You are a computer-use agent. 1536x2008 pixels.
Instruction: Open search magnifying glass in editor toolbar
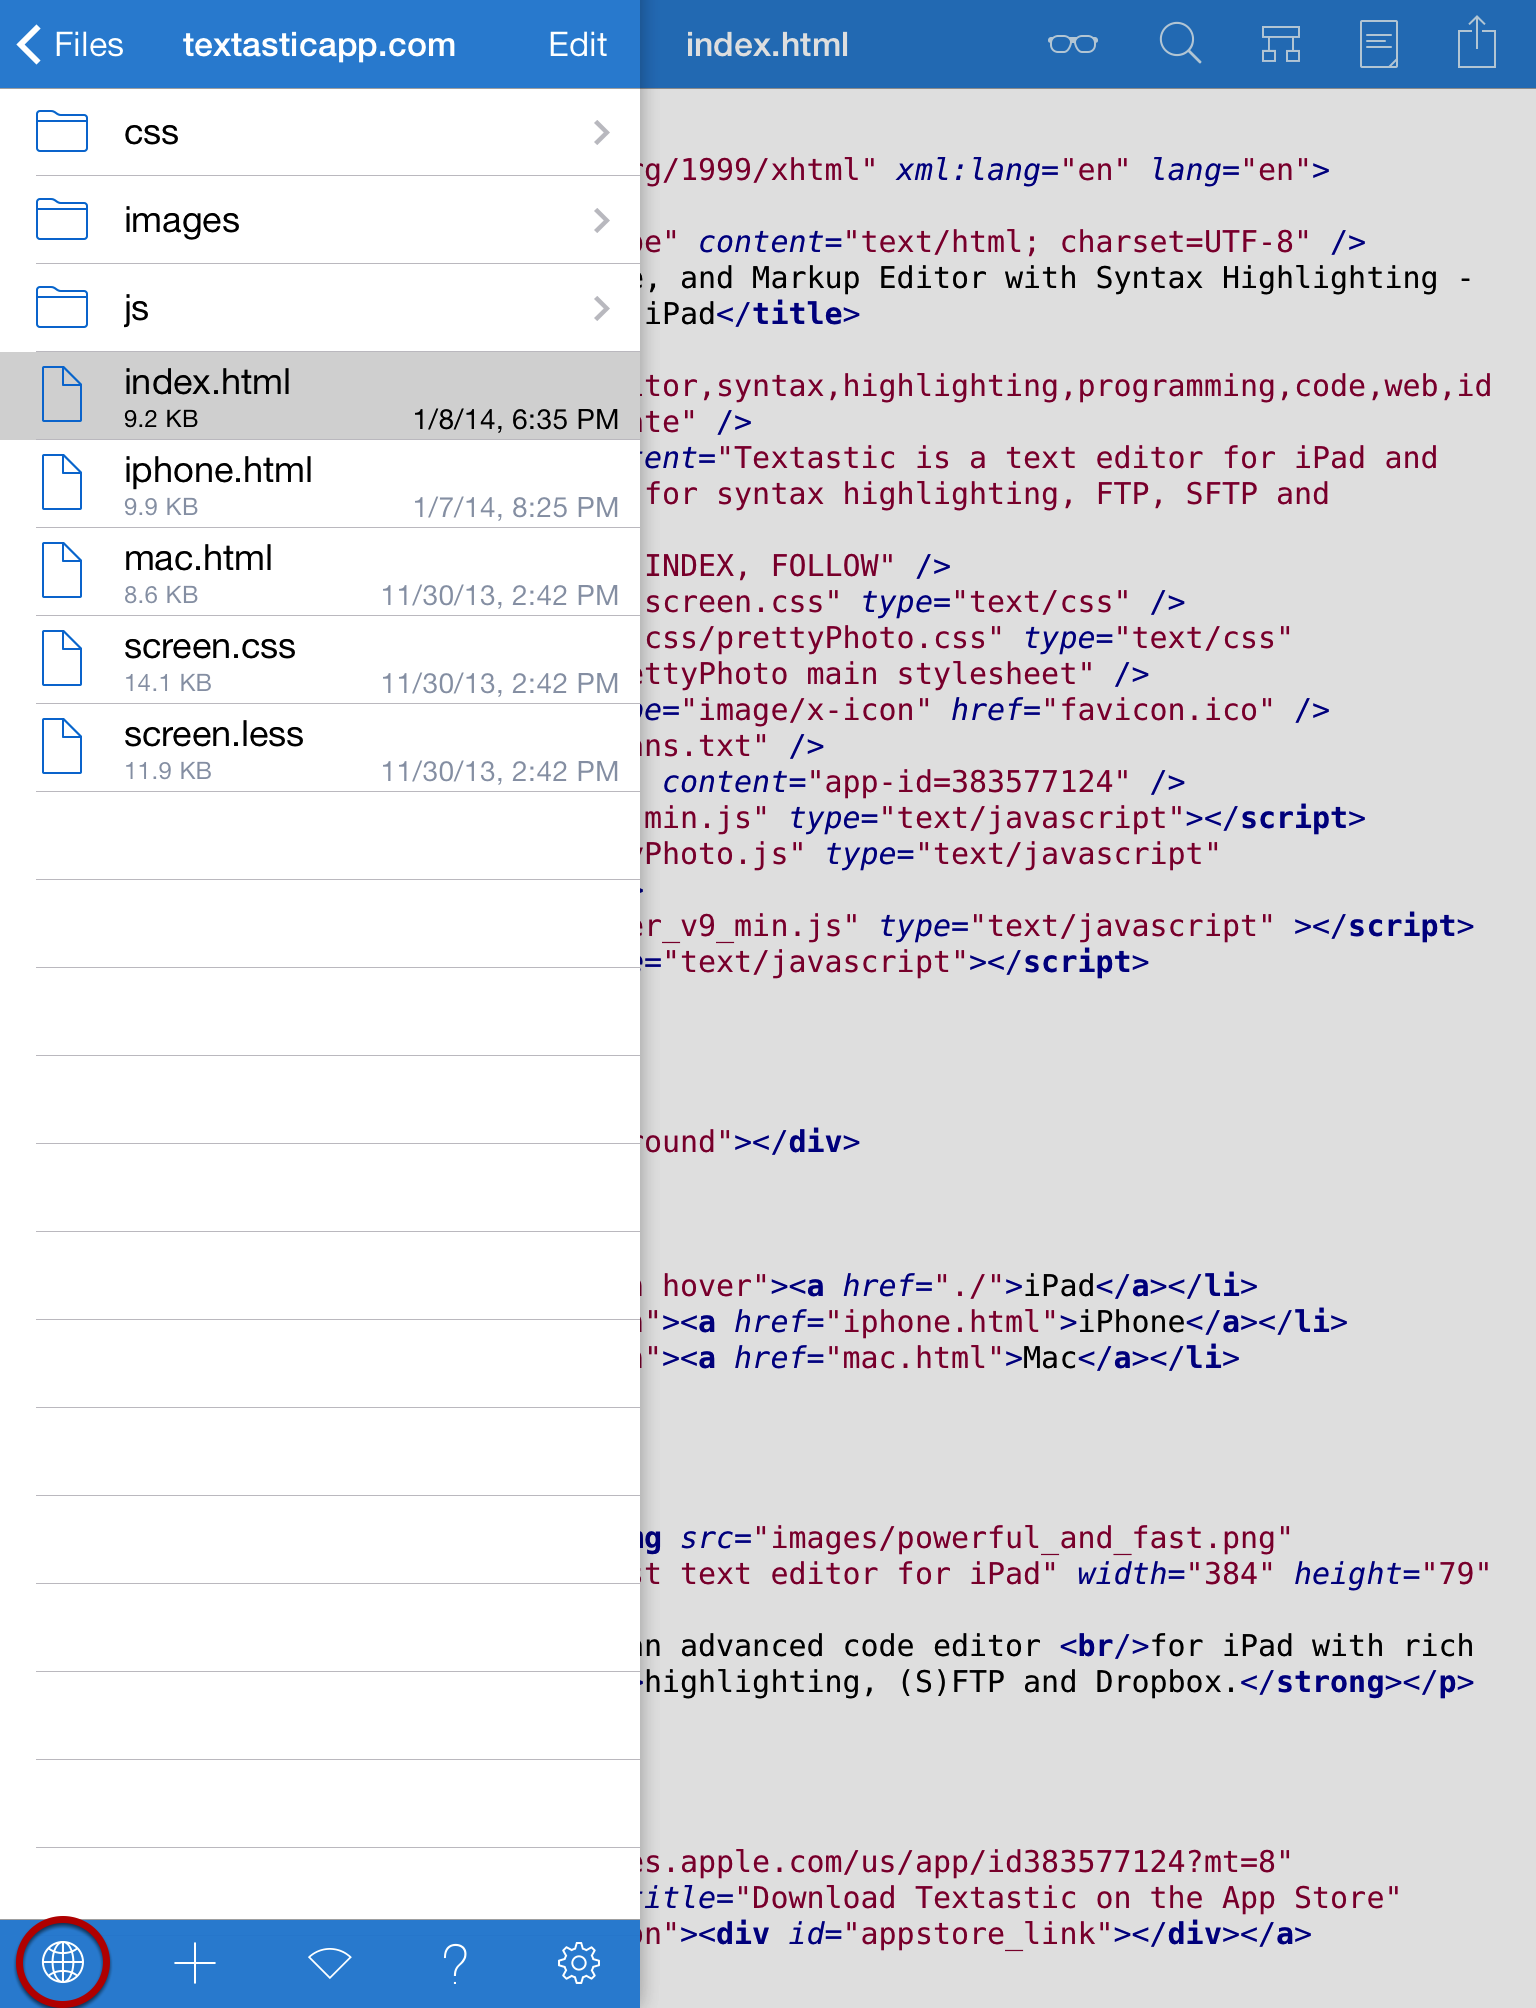[x=1179, y=44]
